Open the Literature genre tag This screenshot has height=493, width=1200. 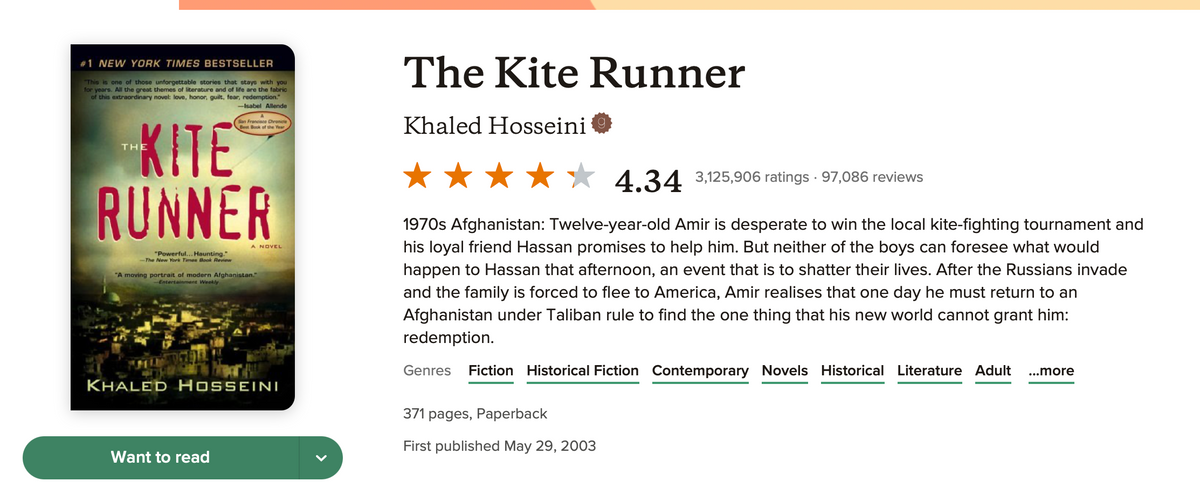929,371
